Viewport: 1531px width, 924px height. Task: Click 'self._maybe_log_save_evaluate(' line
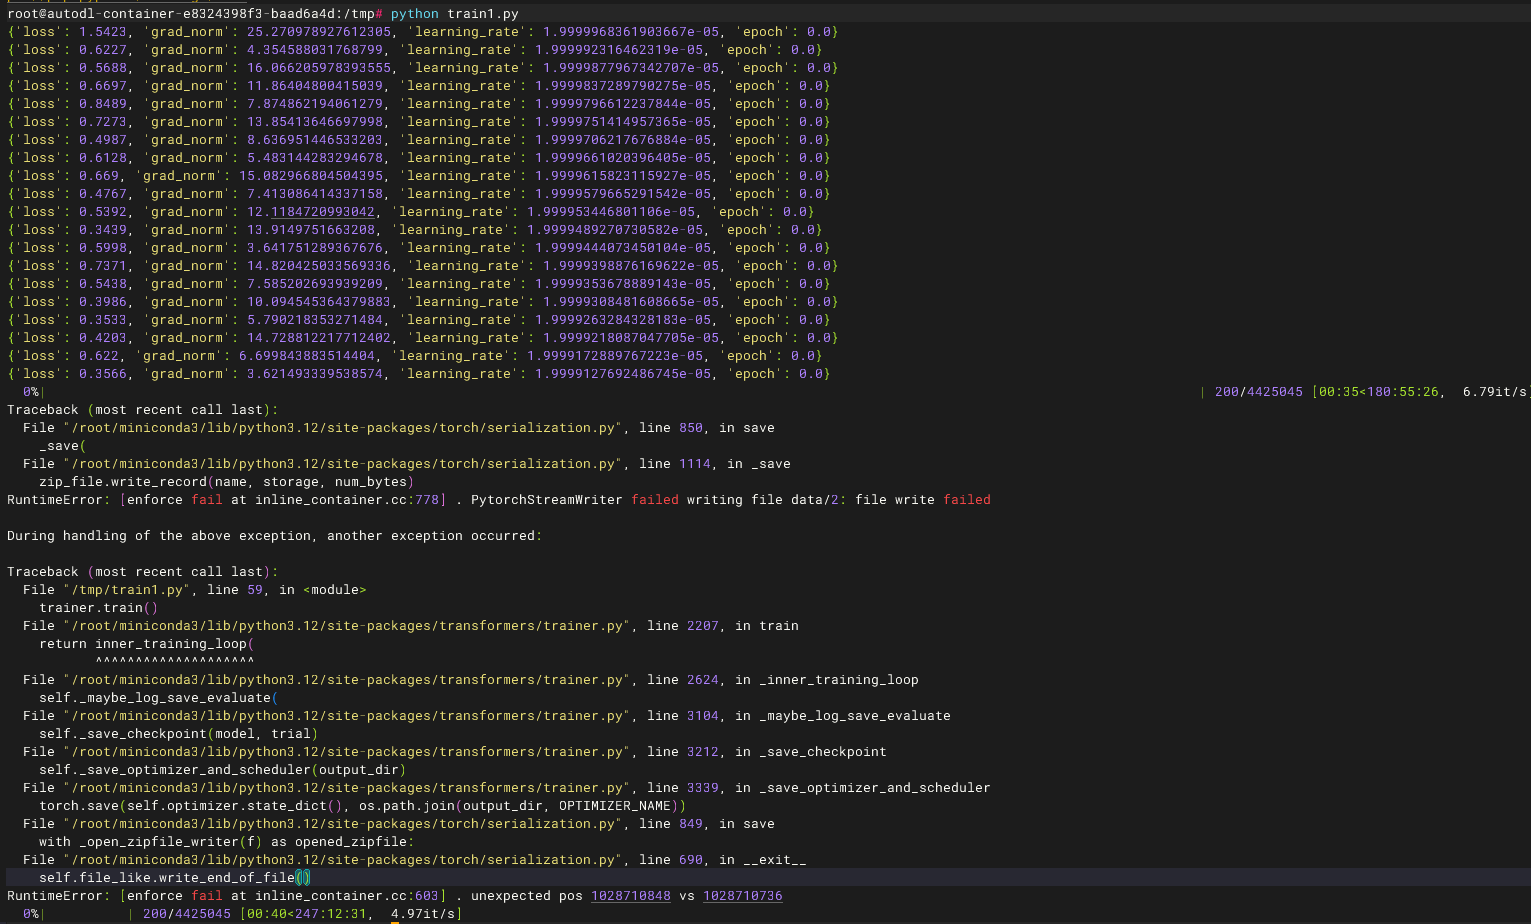[159, 698]
